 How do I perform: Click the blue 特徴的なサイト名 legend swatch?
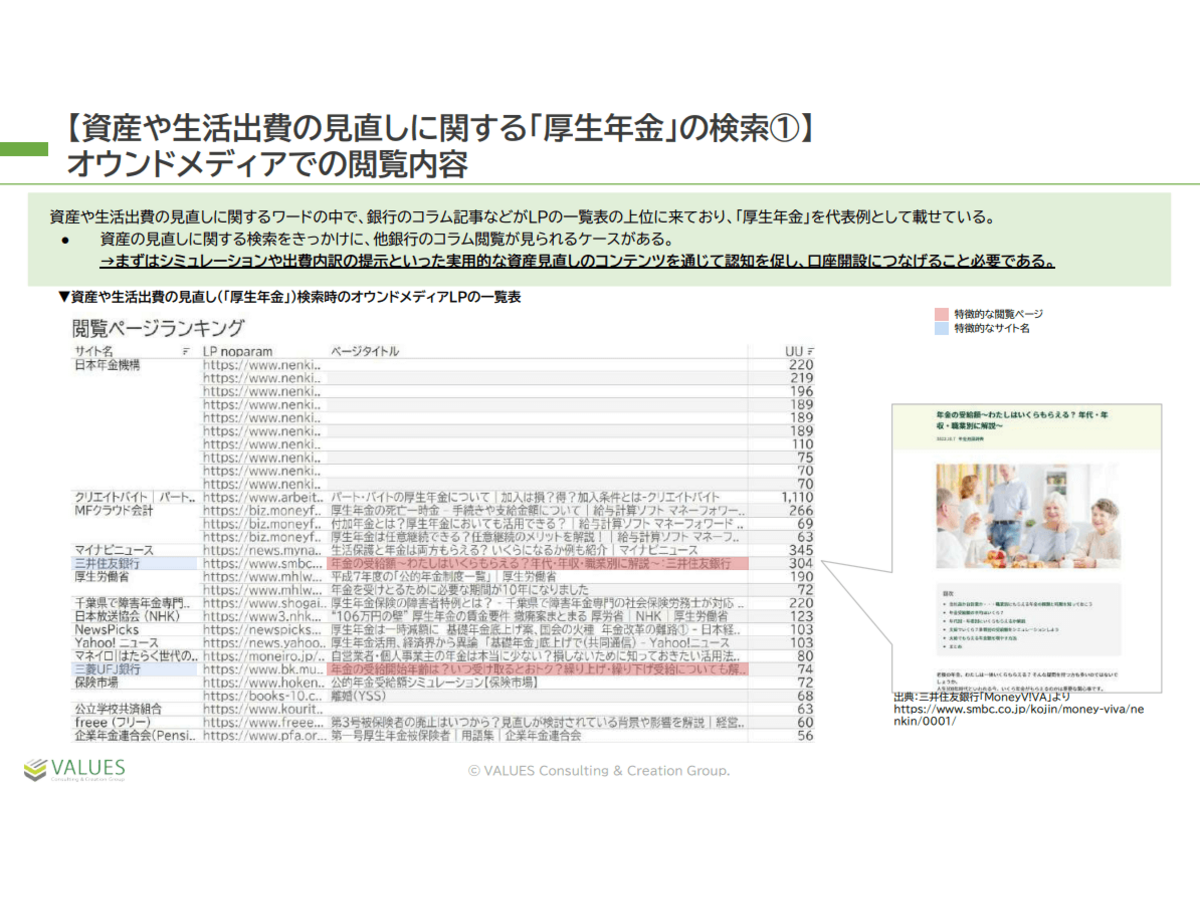pyautogui.click(x=941, y=328)
